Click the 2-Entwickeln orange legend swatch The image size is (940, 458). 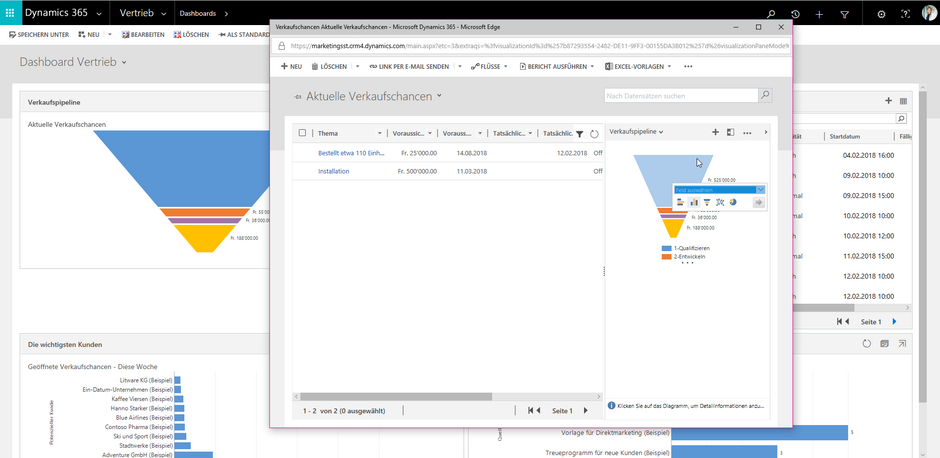coord(667,257)
